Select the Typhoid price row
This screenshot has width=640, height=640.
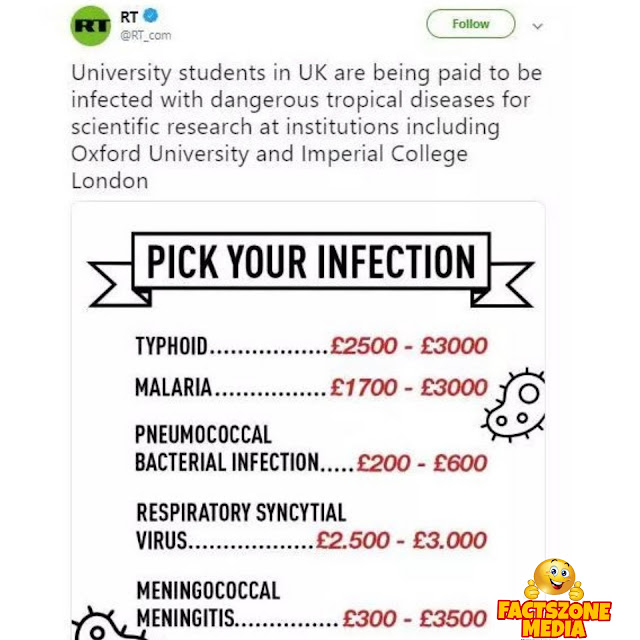pyautogui.click(x=311, y=346)
